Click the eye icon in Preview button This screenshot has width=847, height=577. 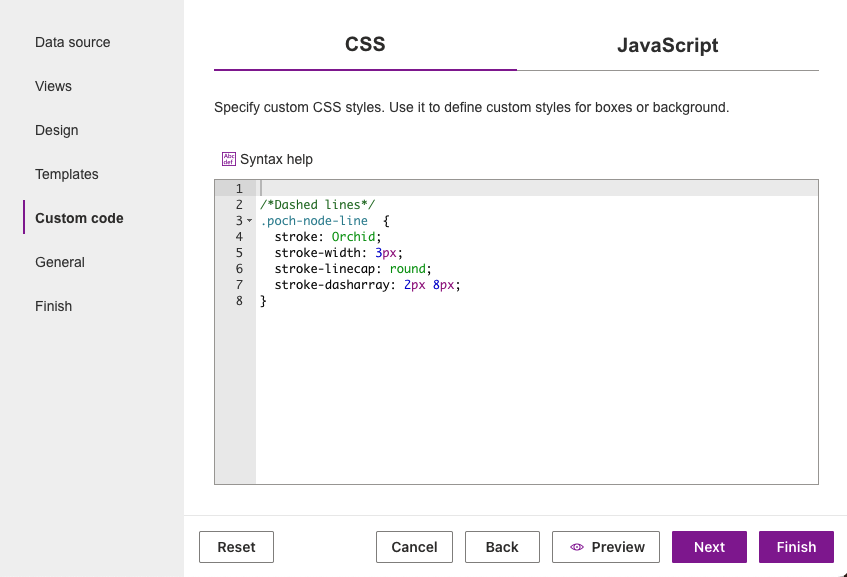576,547
